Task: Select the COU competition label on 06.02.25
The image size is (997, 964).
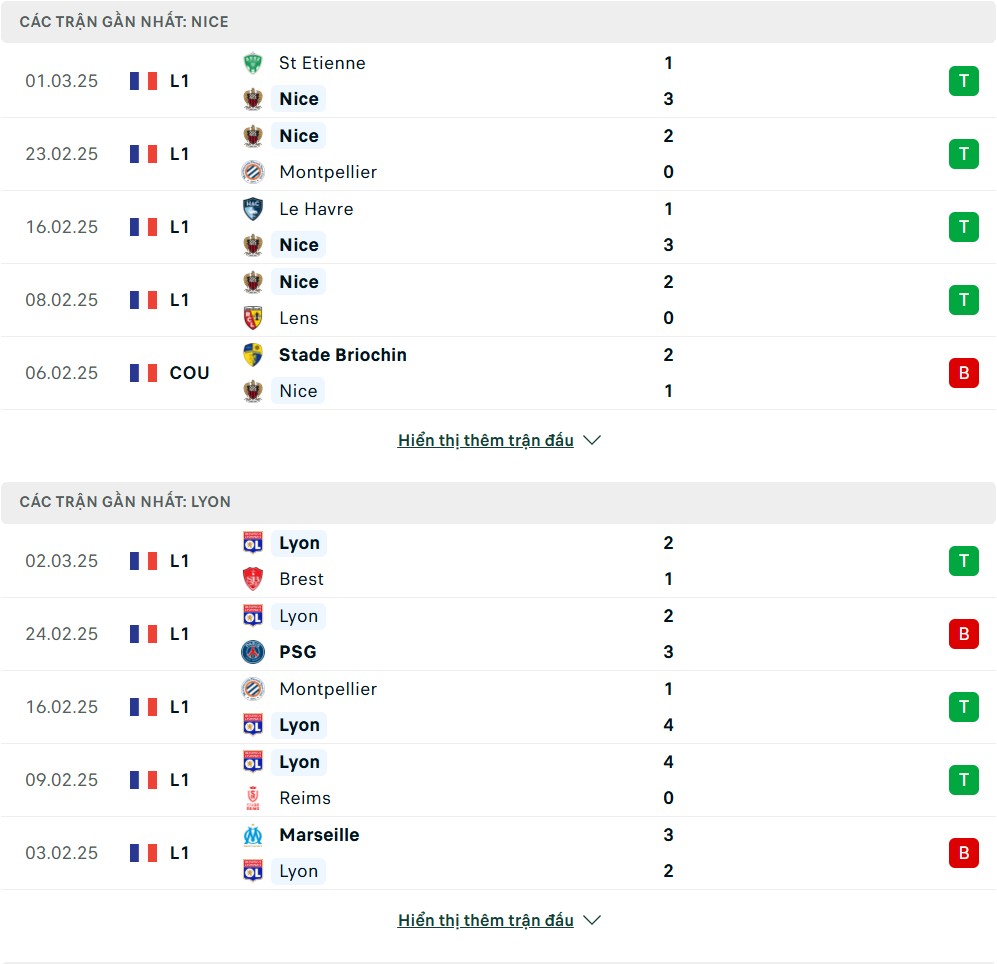Action: [189, 373]
